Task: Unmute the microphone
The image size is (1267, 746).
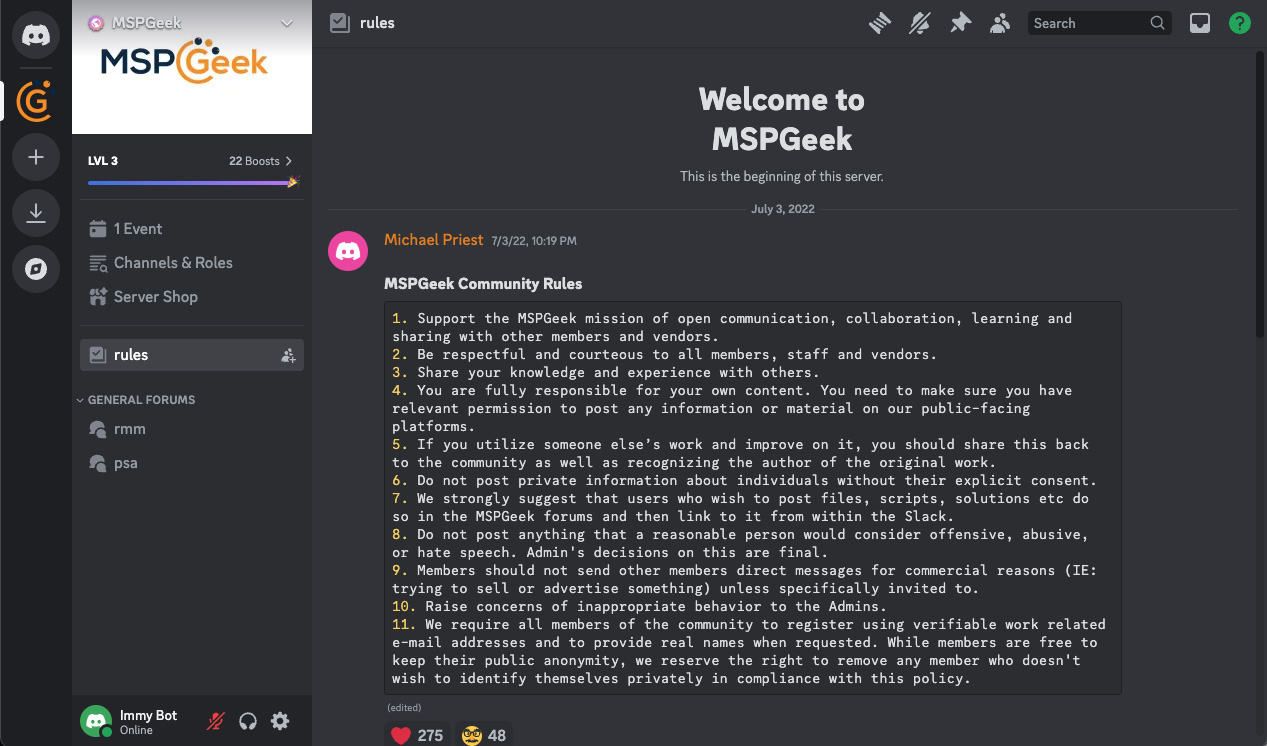Action: point(216,721)
